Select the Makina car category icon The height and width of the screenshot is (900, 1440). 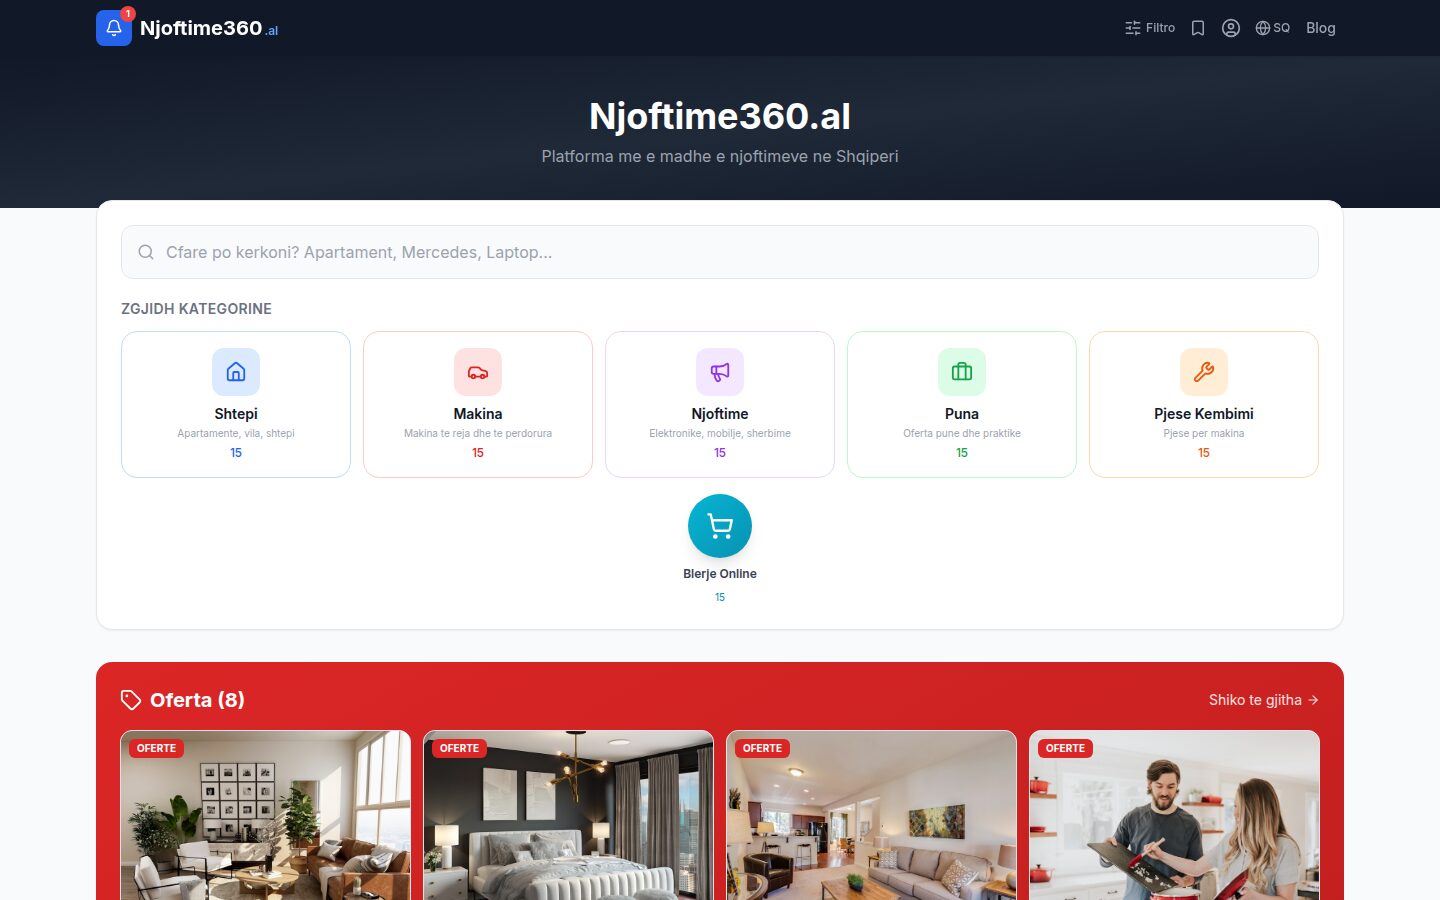click(478, 372)
